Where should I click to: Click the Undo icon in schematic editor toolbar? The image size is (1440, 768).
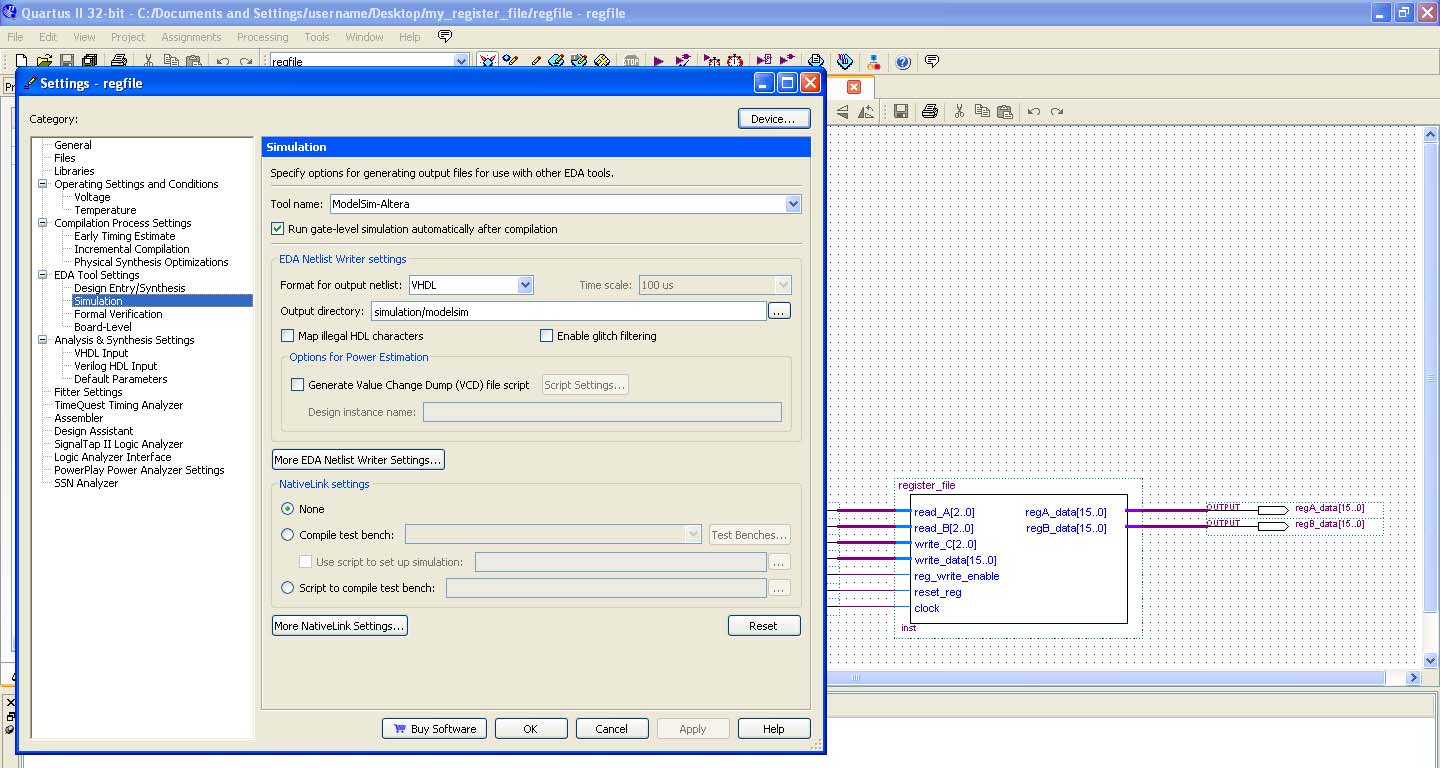1034,111
